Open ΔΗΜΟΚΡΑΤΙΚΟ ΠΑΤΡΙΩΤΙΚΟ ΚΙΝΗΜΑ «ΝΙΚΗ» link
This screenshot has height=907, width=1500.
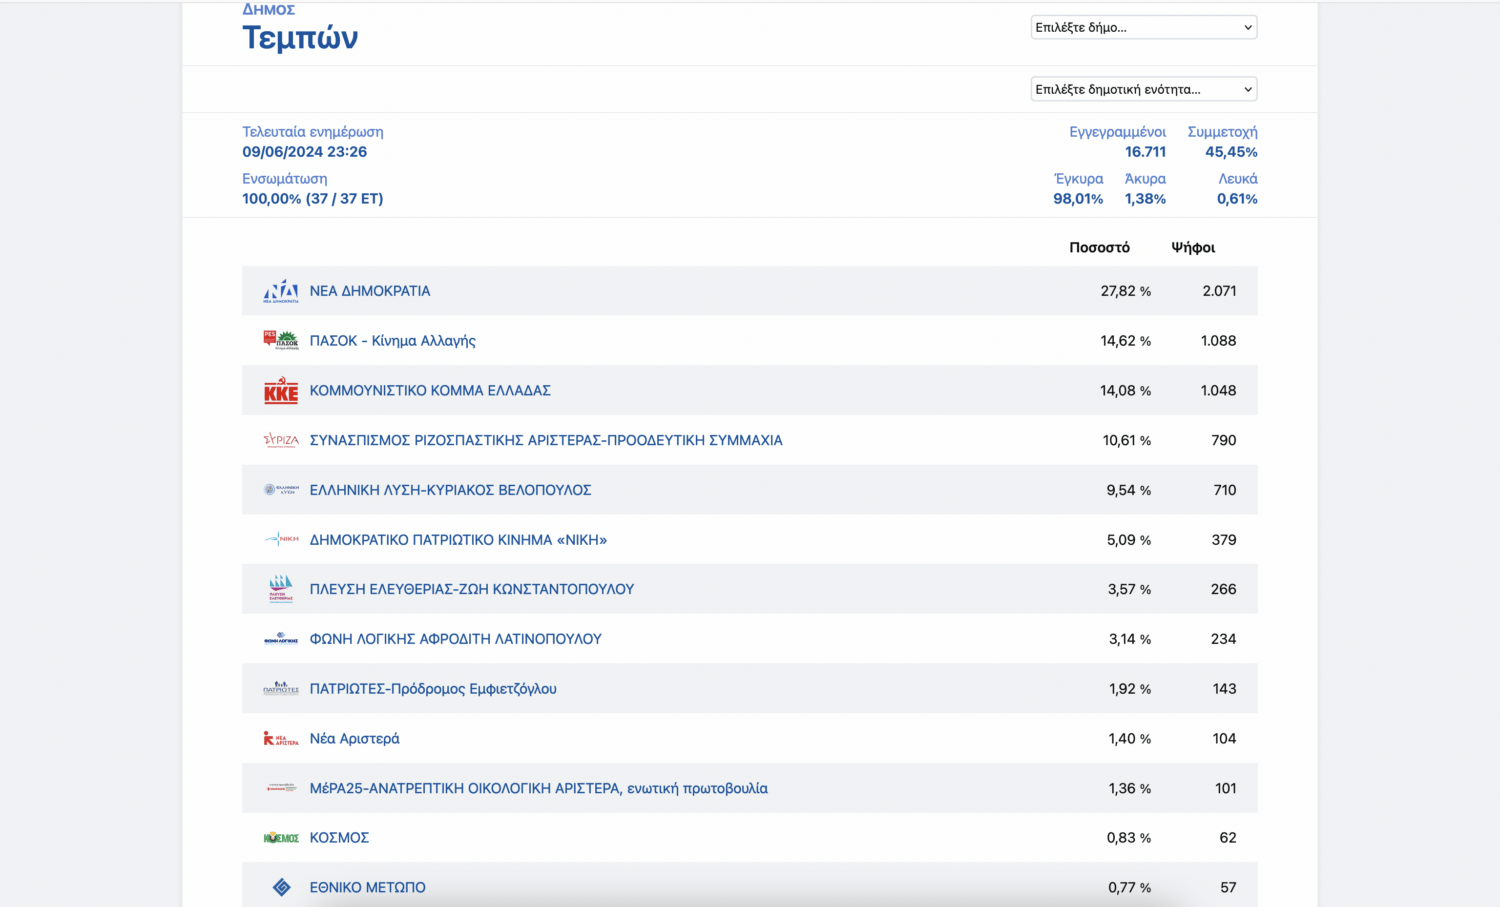[459, 539]
